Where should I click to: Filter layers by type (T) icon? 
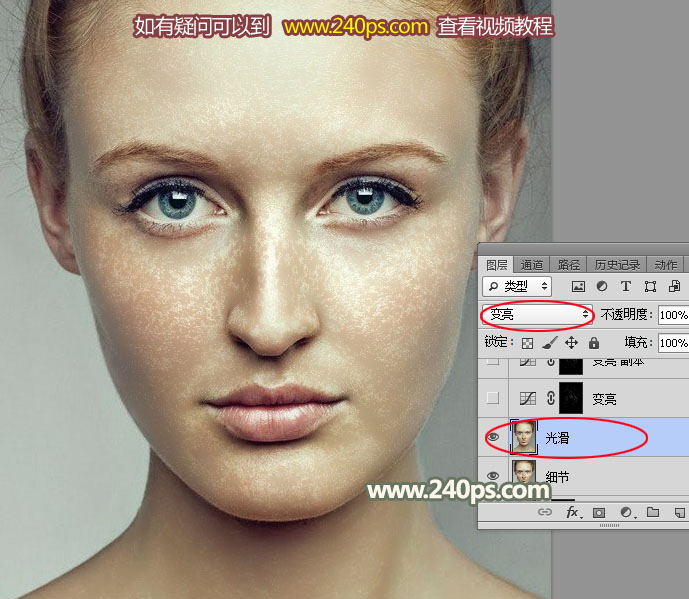tap(626, 287)
